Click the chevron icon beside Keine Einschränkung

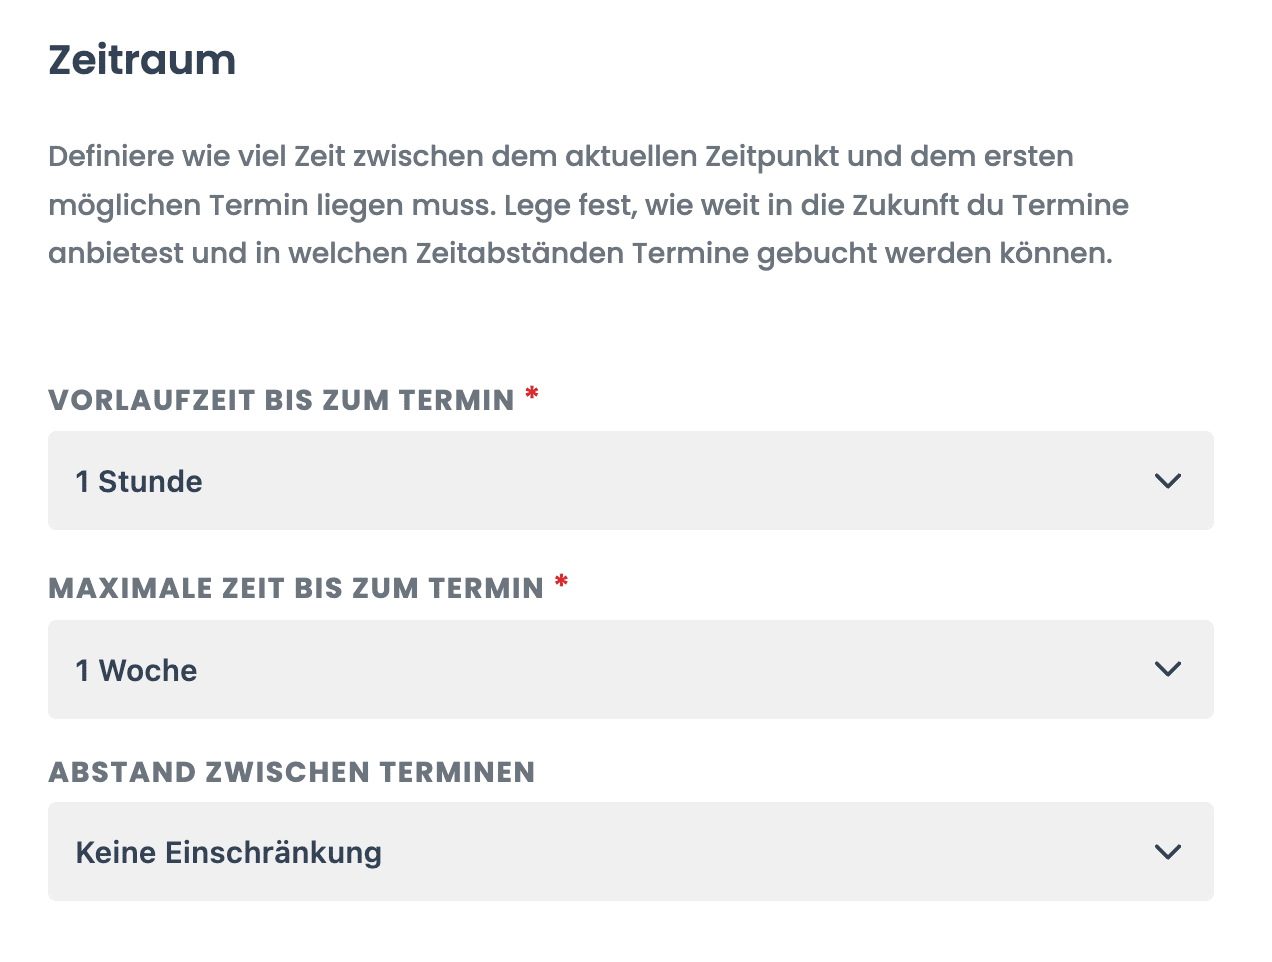[1168, 852]
